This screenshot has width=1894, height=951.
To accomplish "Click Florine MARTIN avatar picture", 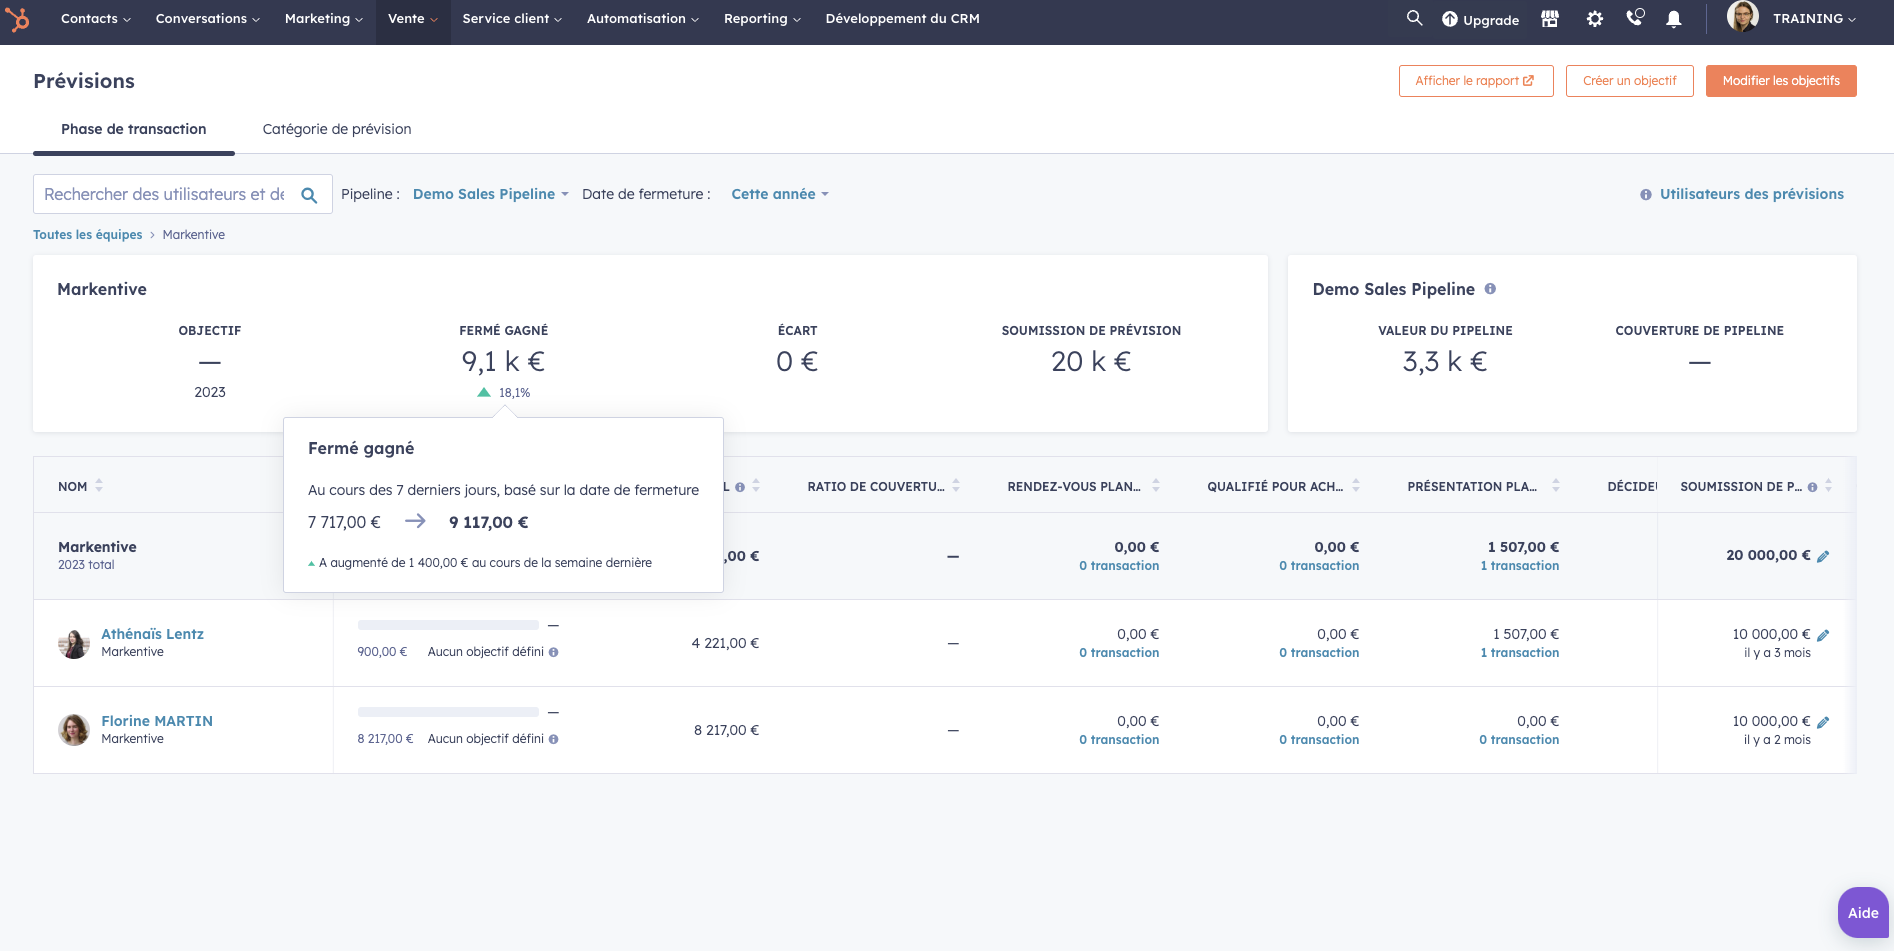I will [x=74, y=730].
